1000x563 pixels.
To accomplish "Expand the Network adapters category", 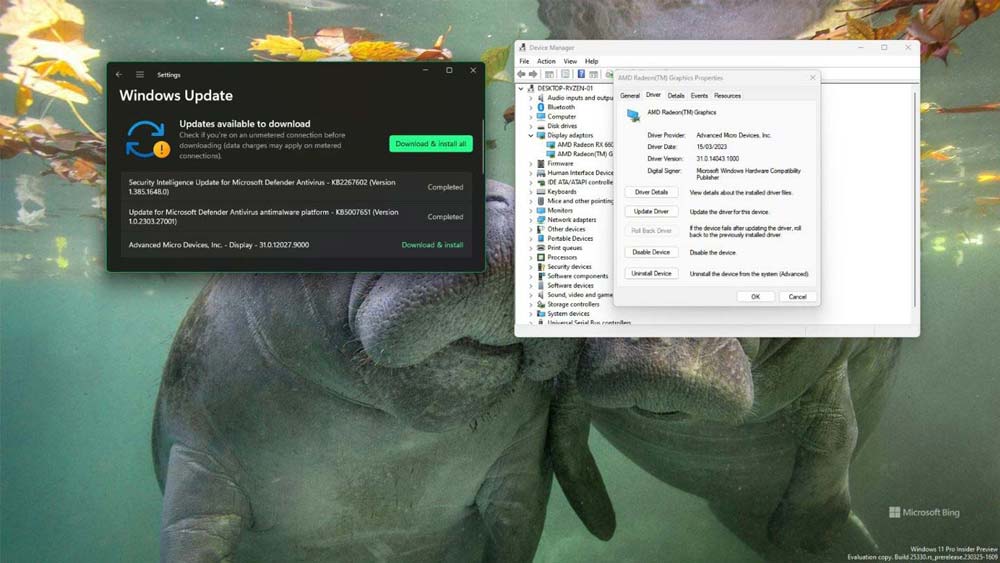I will (531, 220).
